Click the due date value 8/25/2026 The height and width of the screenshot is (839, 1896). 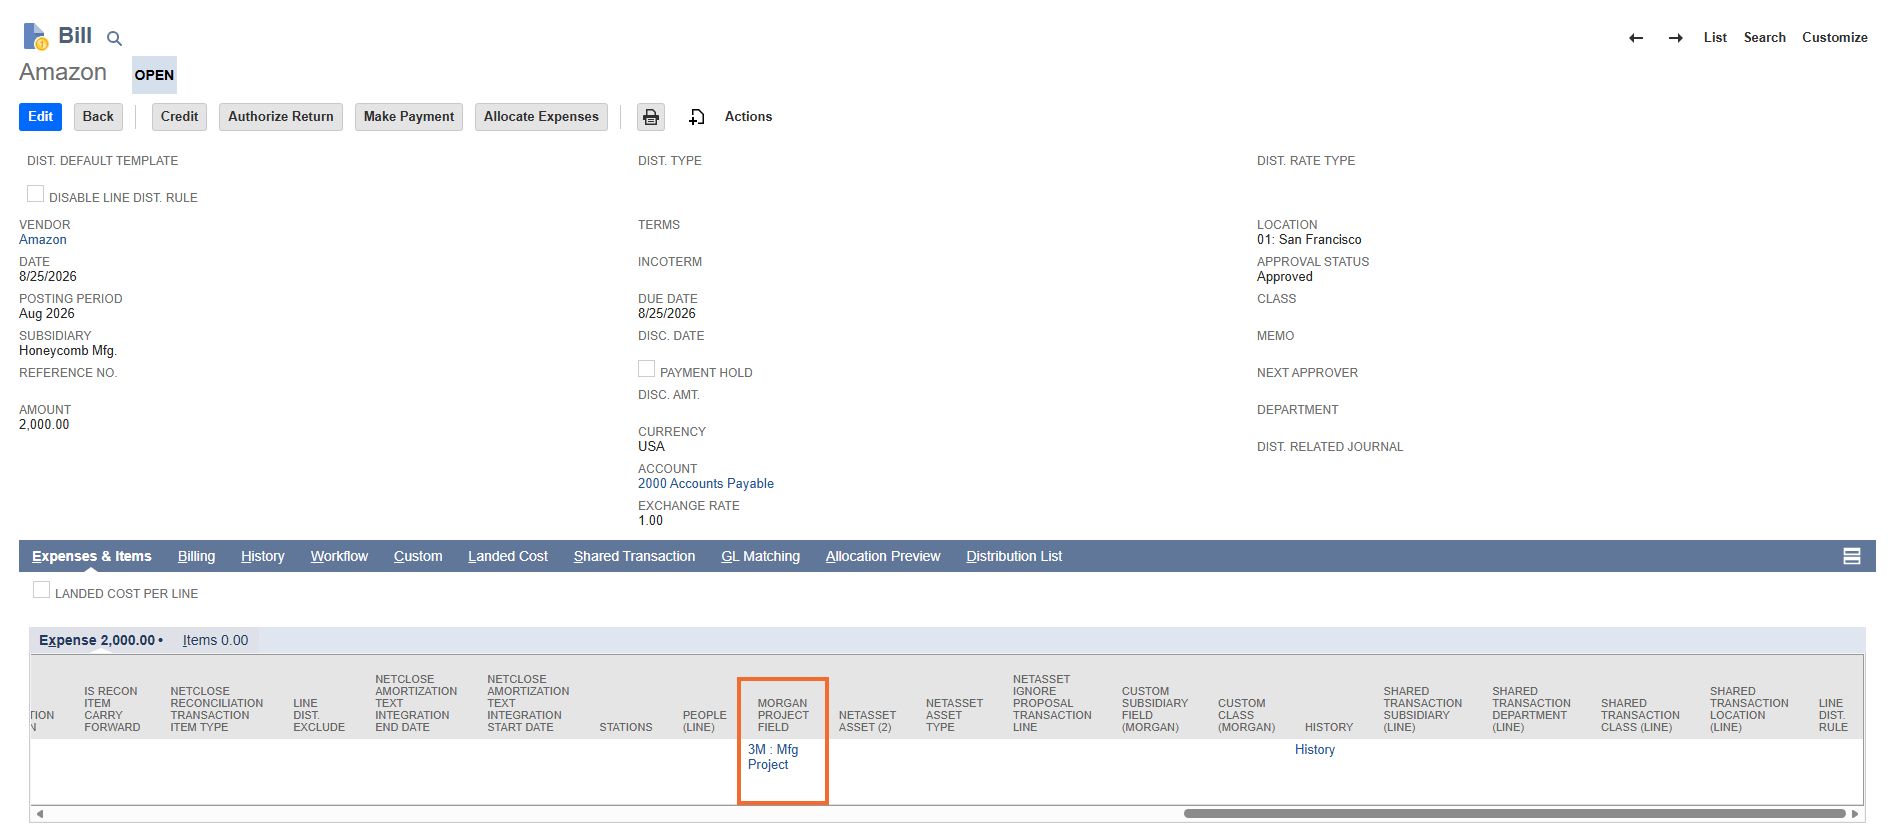(667, 314)
